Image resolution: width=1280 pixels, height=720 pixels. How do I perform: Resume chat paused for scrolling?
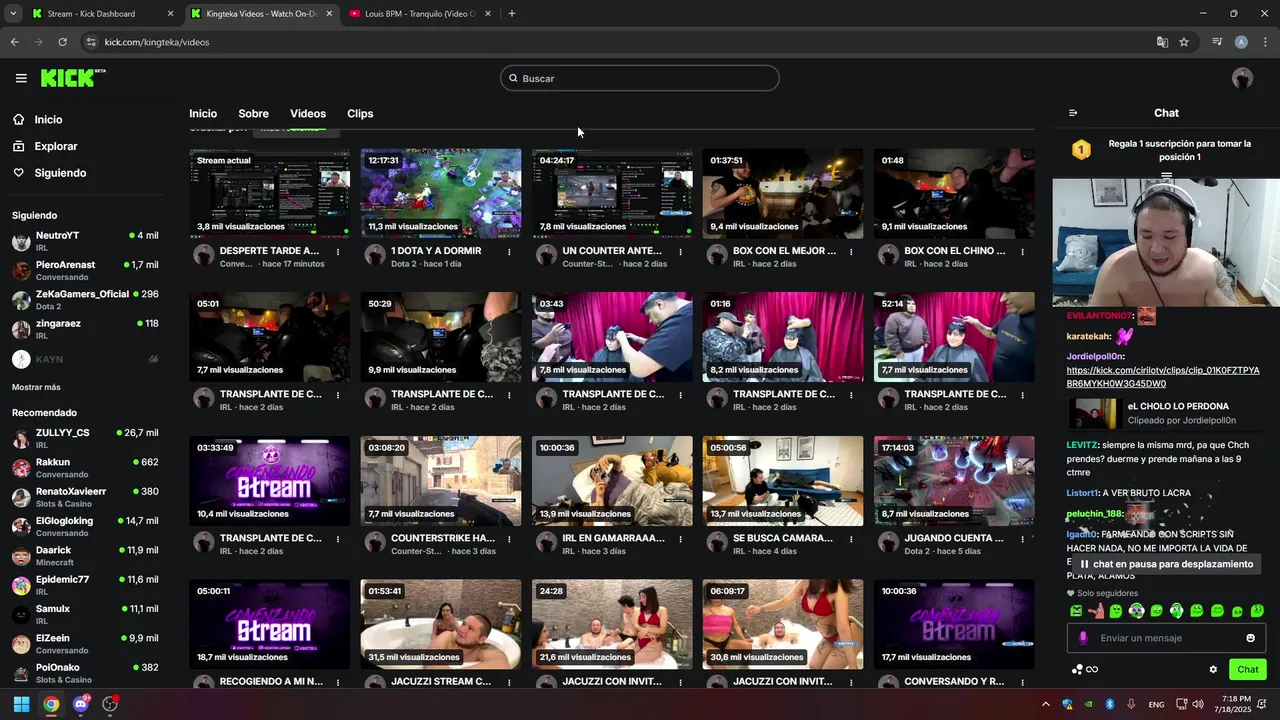(1166, 564)
